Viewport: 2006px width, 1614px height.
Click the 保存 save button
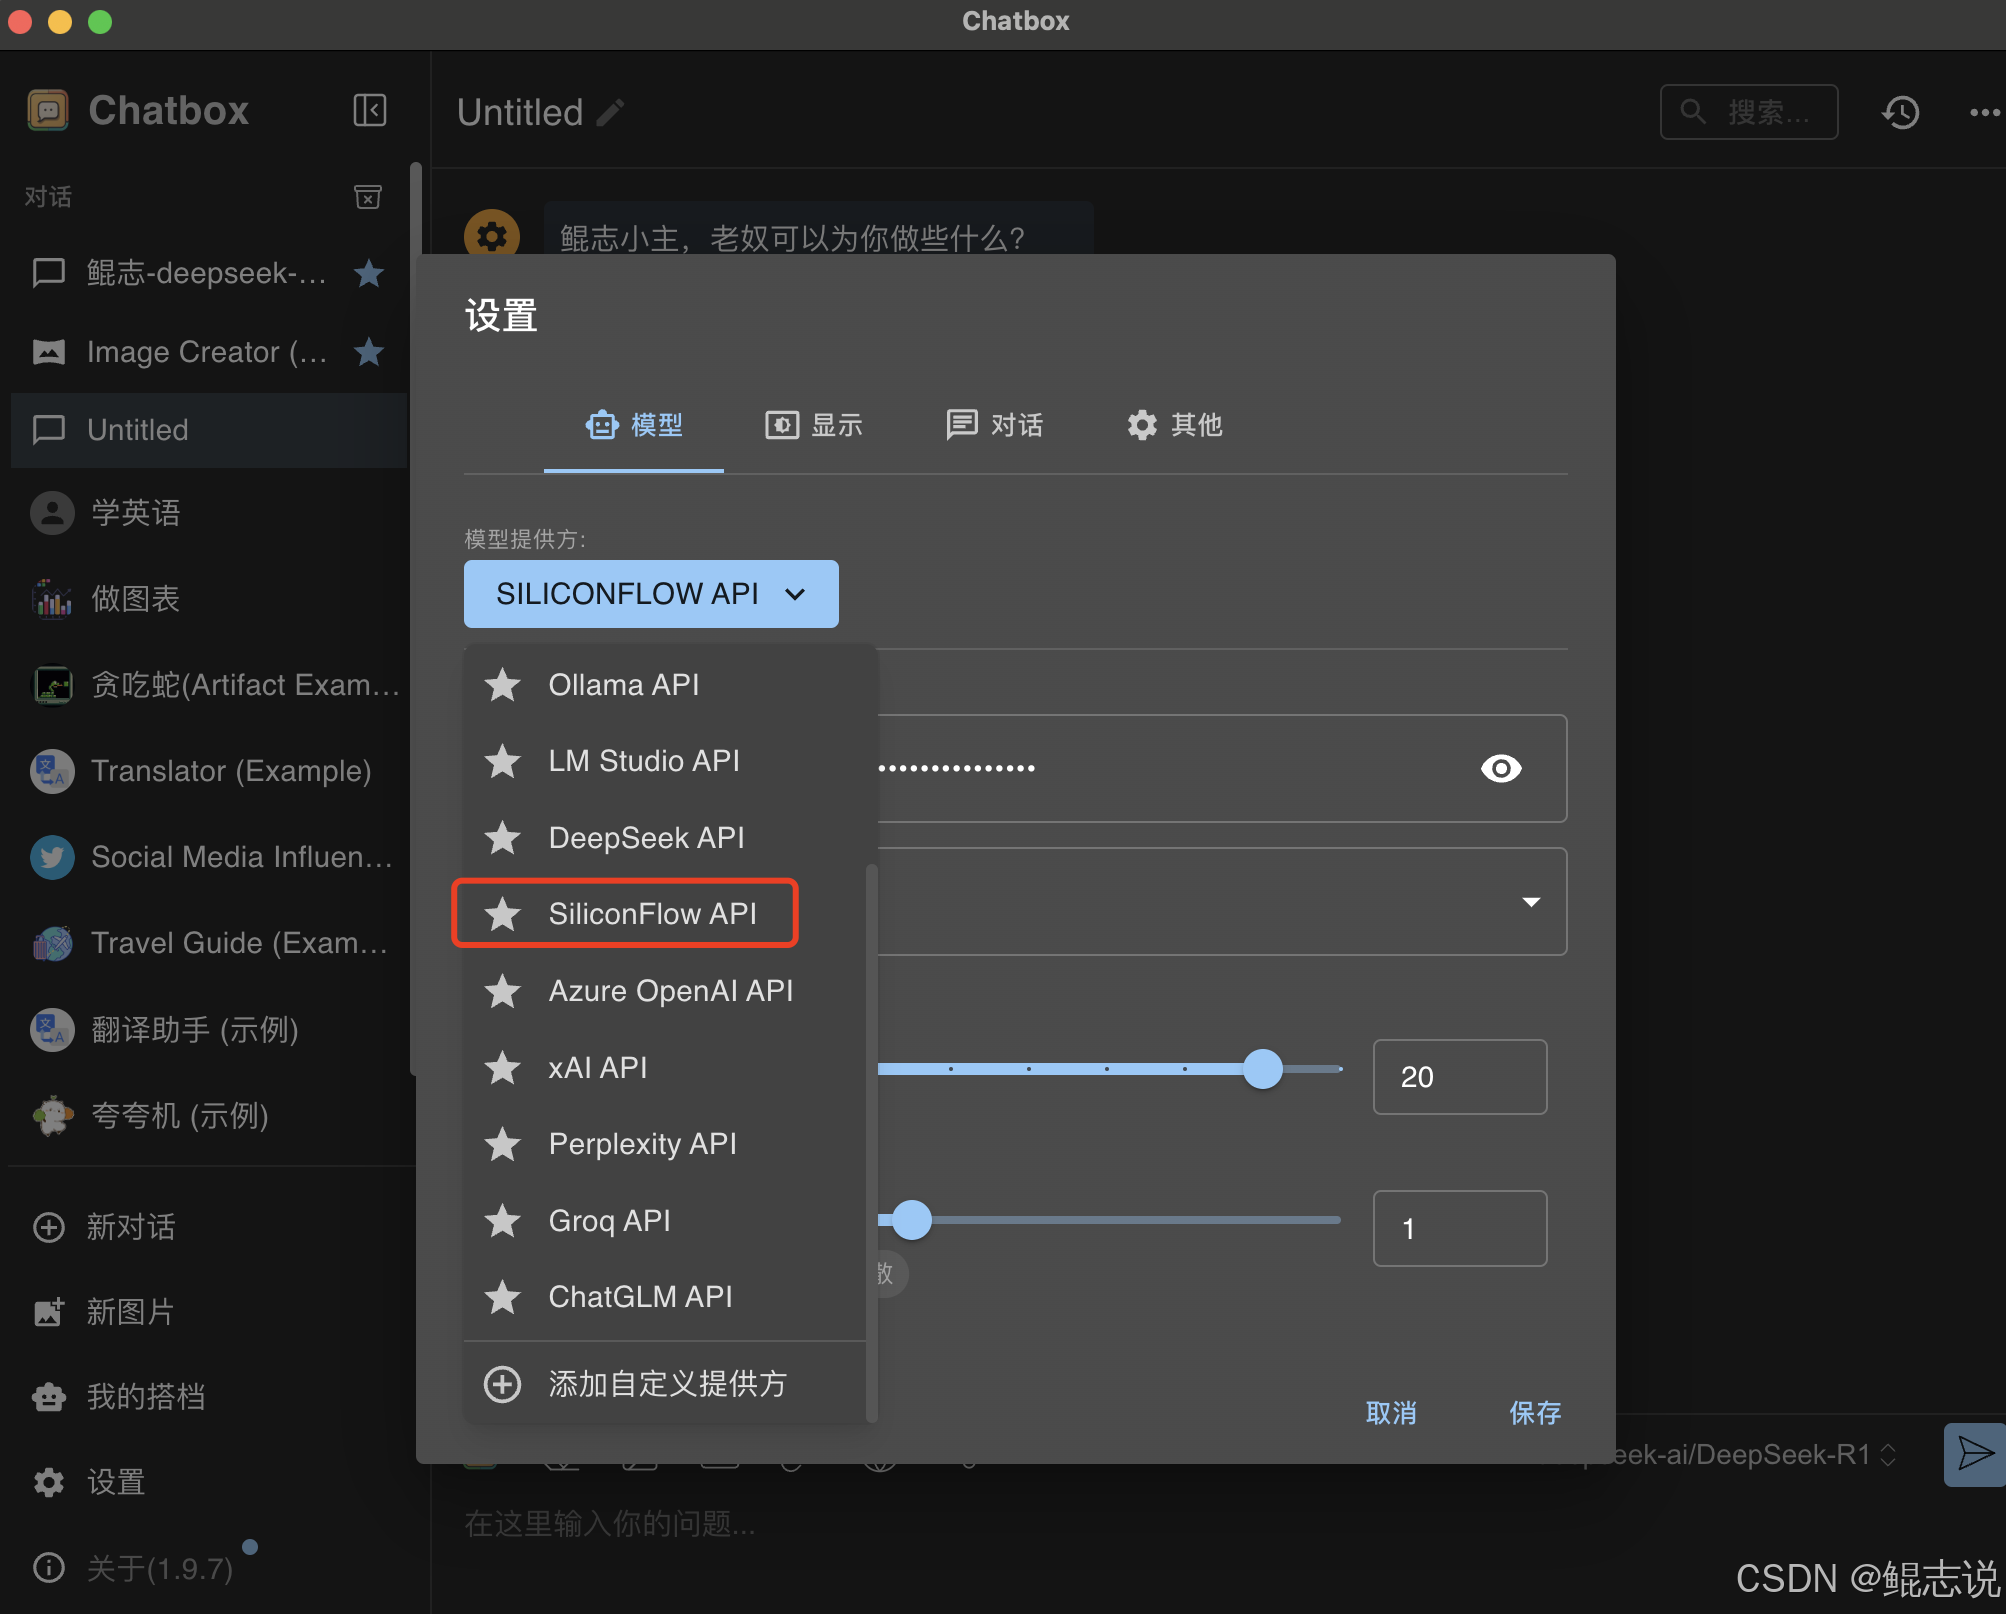1535,1413
